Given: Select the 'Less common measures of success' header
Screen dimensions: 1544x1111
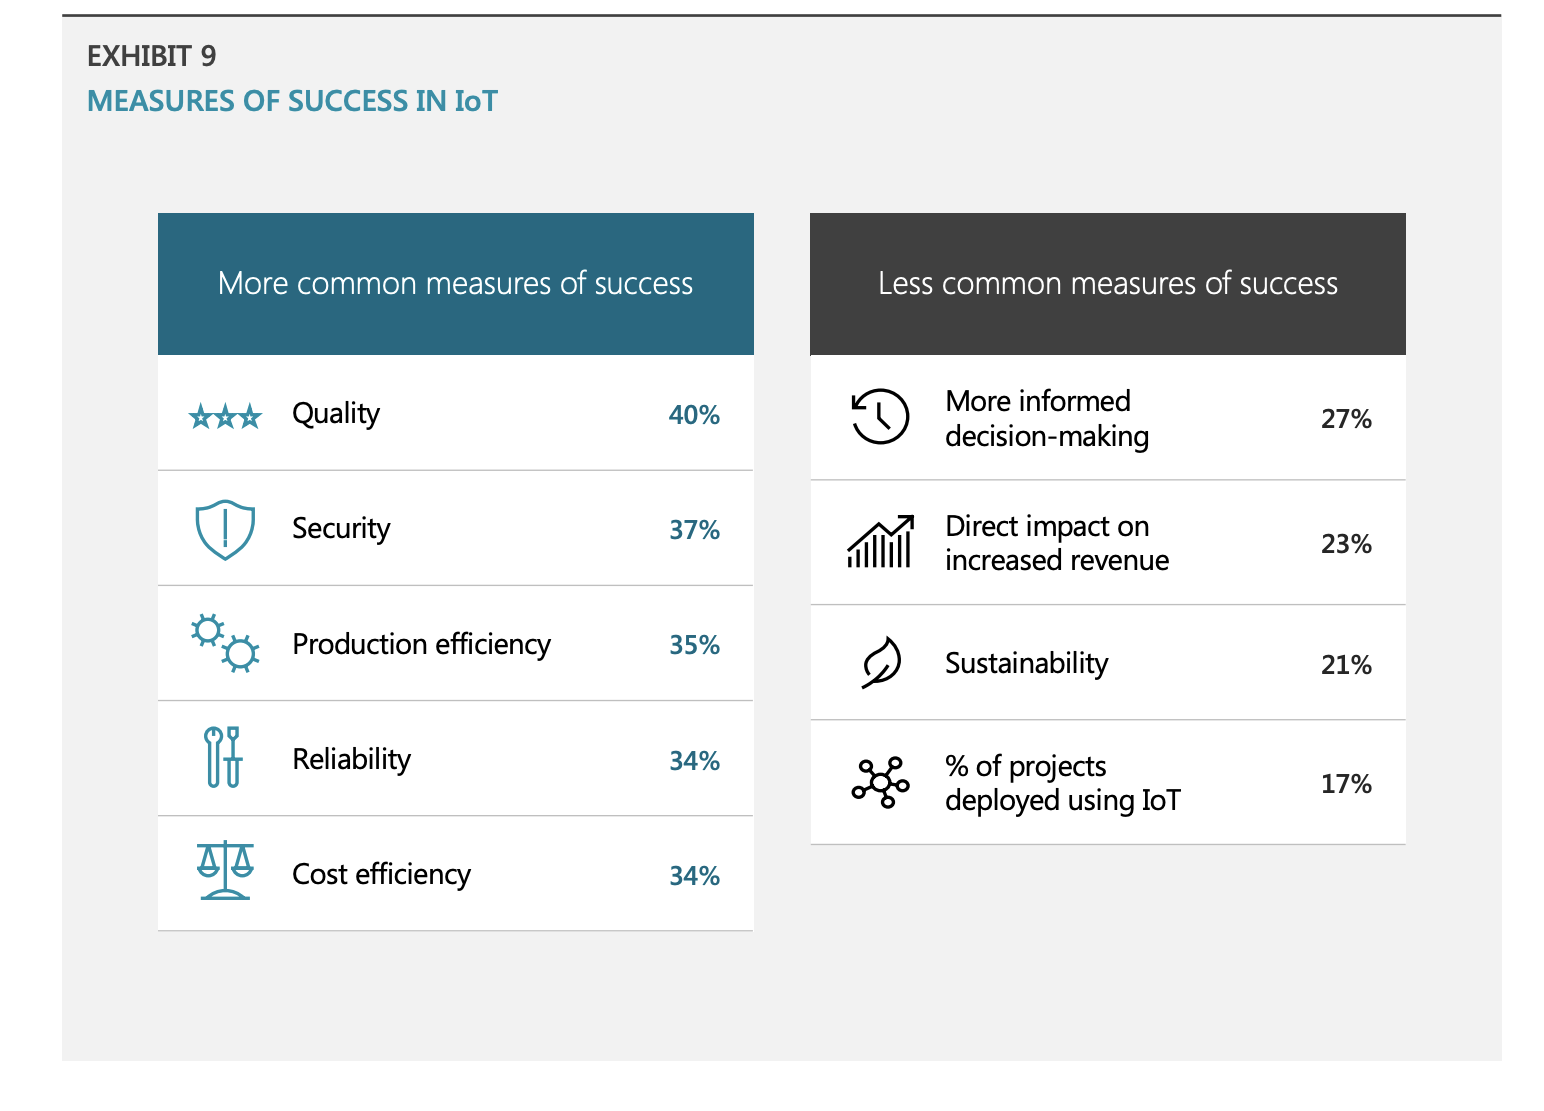Looking at the screenshot, I should (1107, 284).
